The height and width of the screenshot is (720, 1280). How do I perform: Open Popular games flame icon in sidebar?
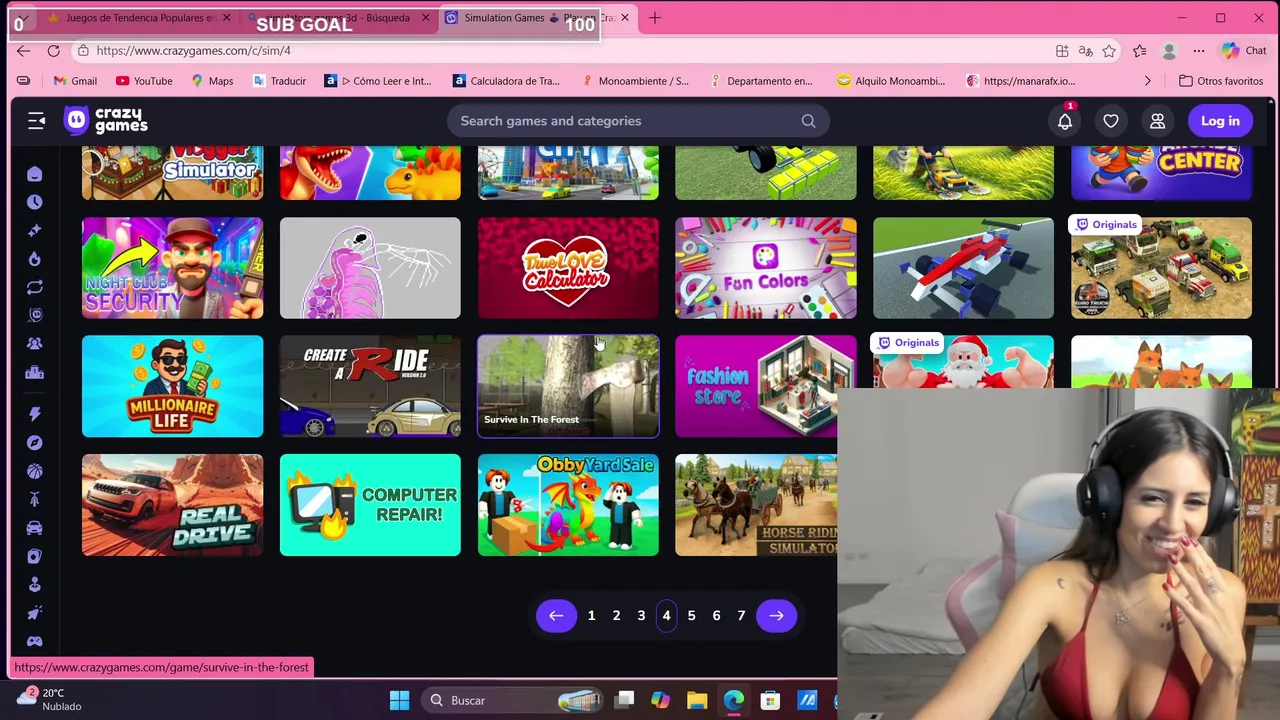35,258
